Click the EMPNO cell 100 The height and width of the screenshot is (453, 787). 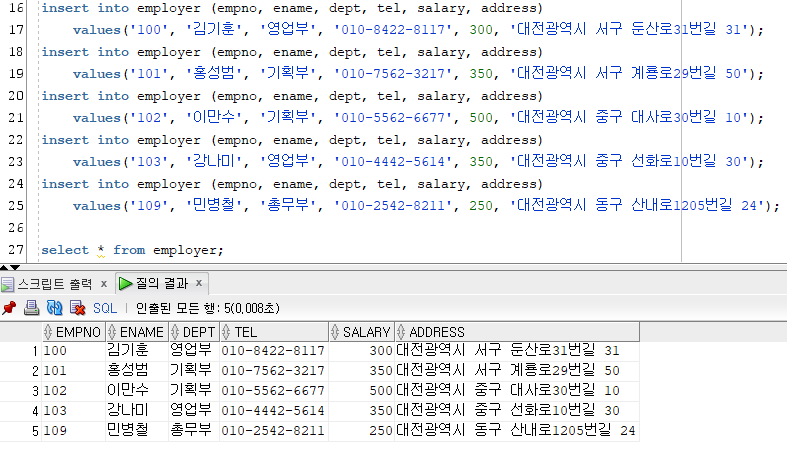click(73, 351)
